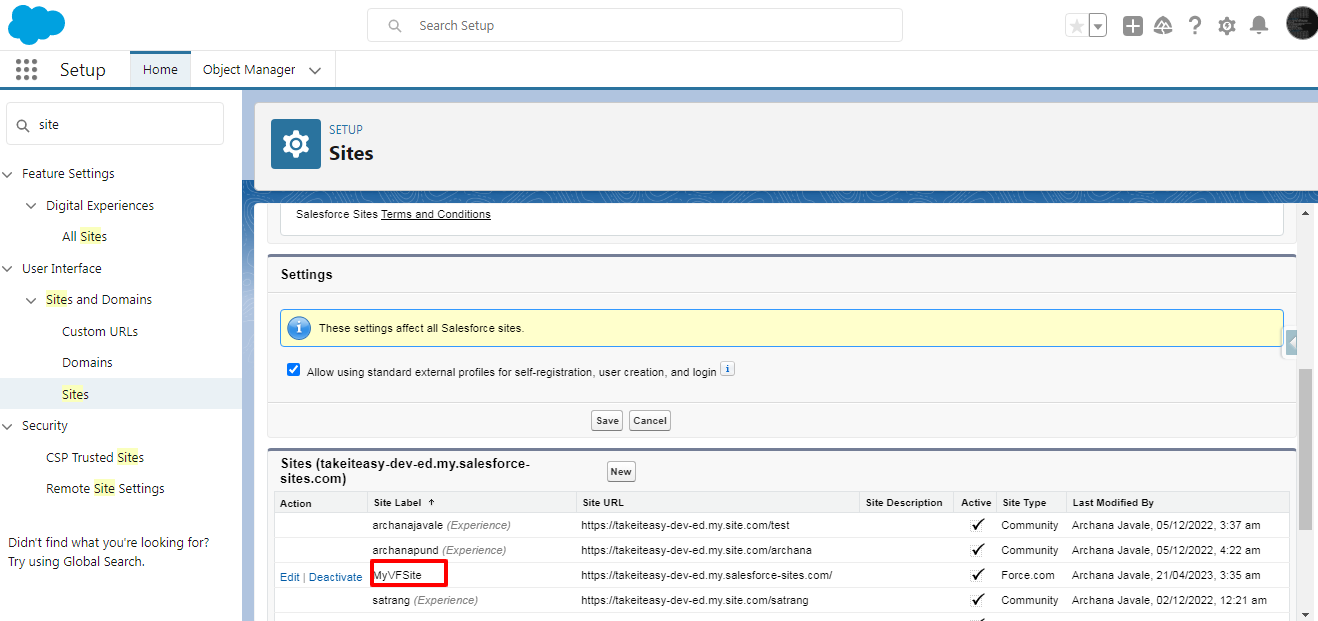Open the site.com/satrang URL

[694, 600]
